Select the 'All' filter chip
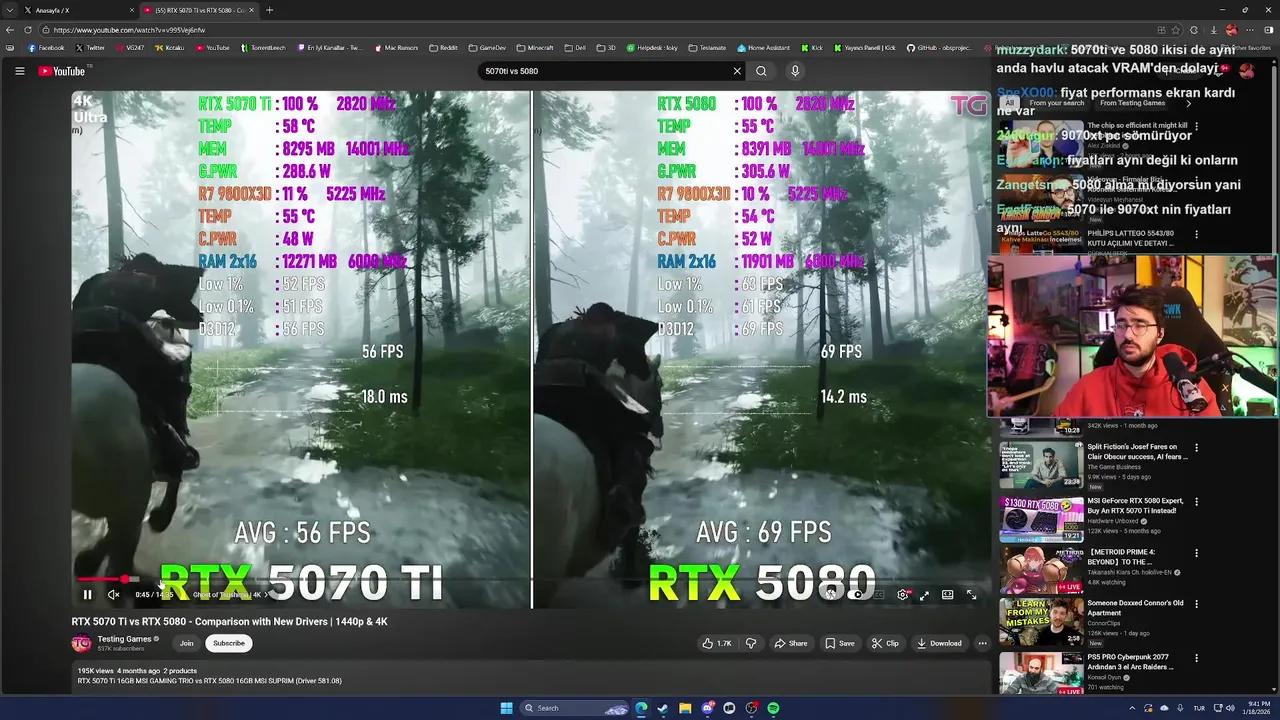The image size is (1280, 720). pyautogui.click(x=1009, y=103)
